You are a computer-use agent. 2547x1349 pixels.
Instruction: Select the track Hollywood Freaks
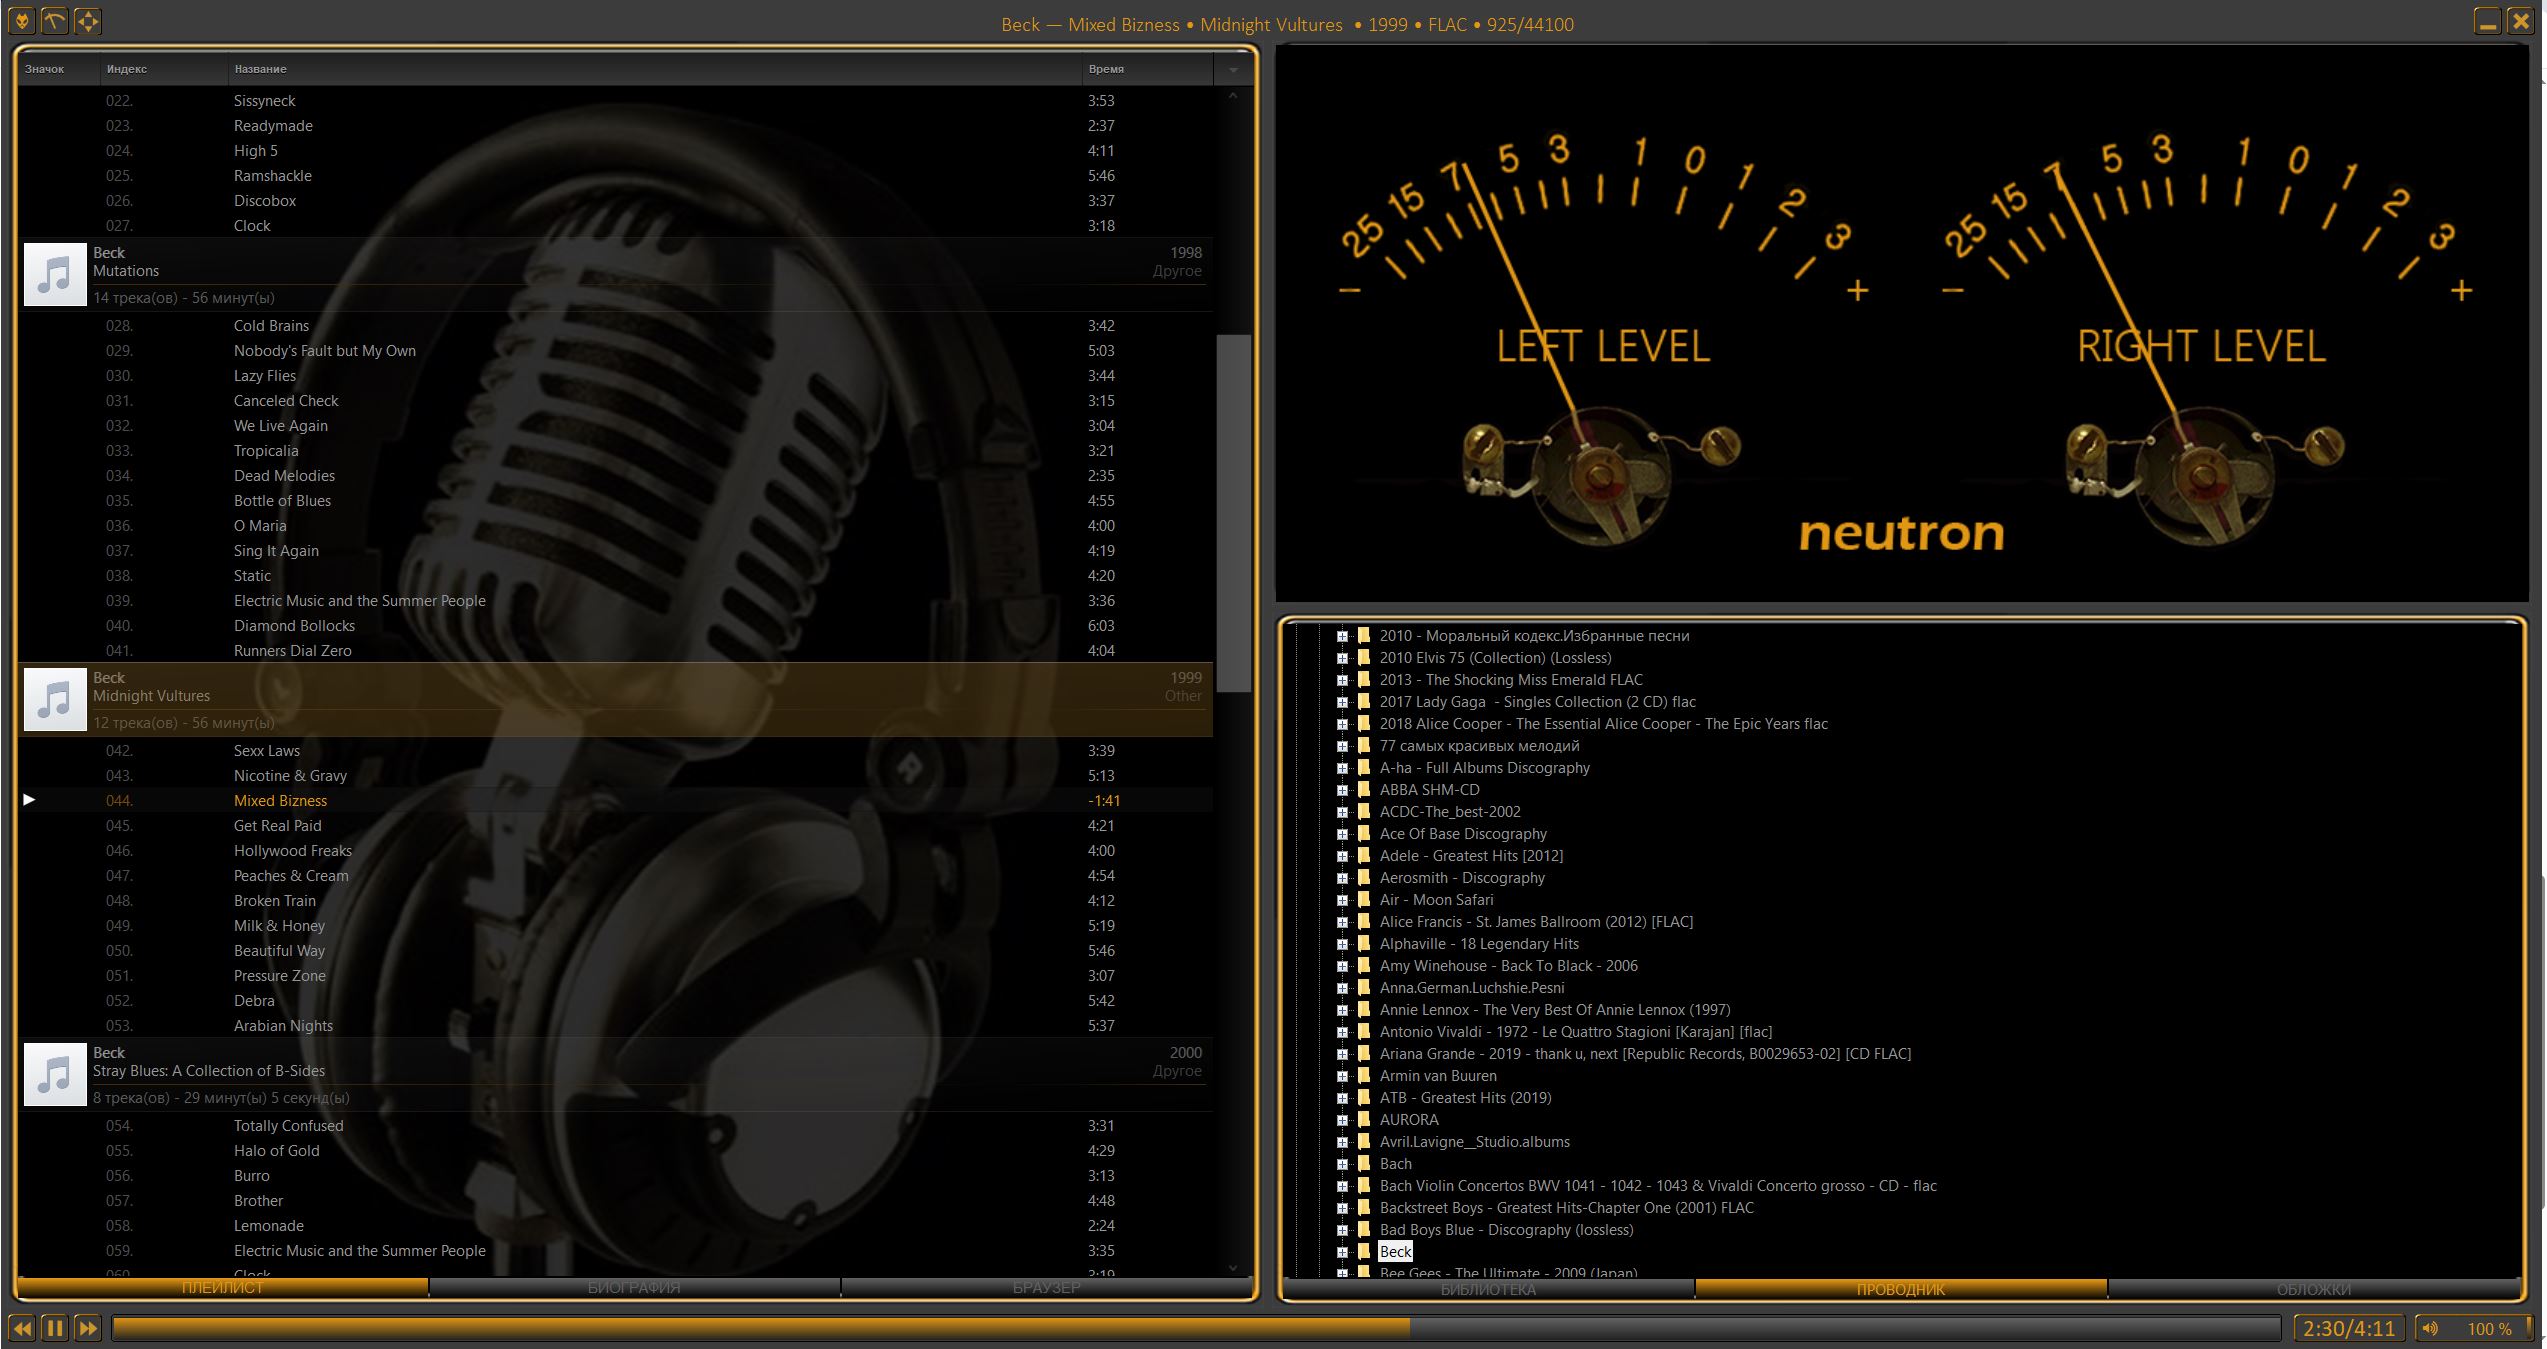615,850
